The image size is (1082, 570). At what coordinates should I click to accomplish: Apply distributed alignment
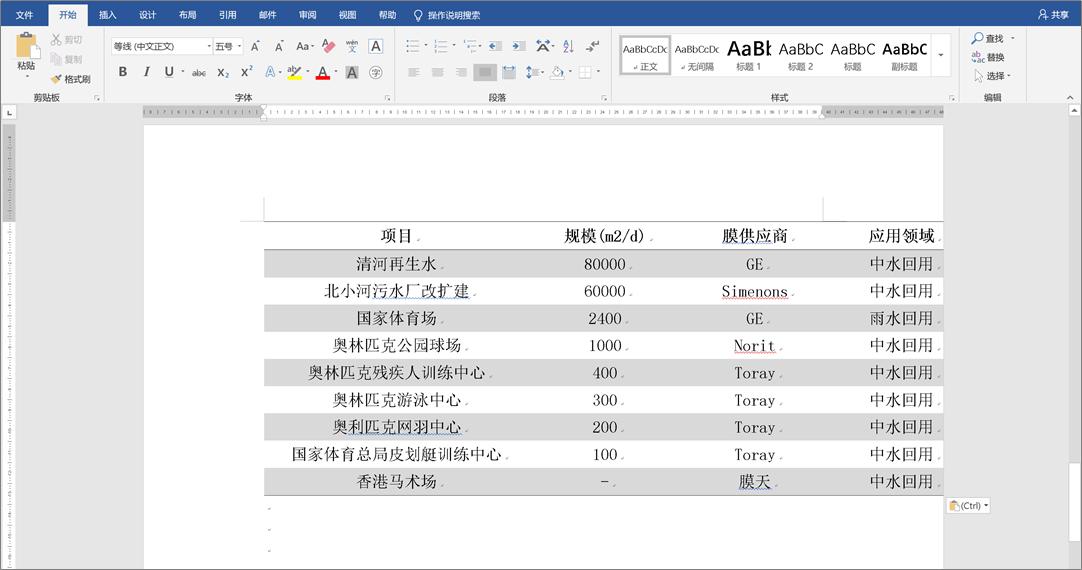509,72
